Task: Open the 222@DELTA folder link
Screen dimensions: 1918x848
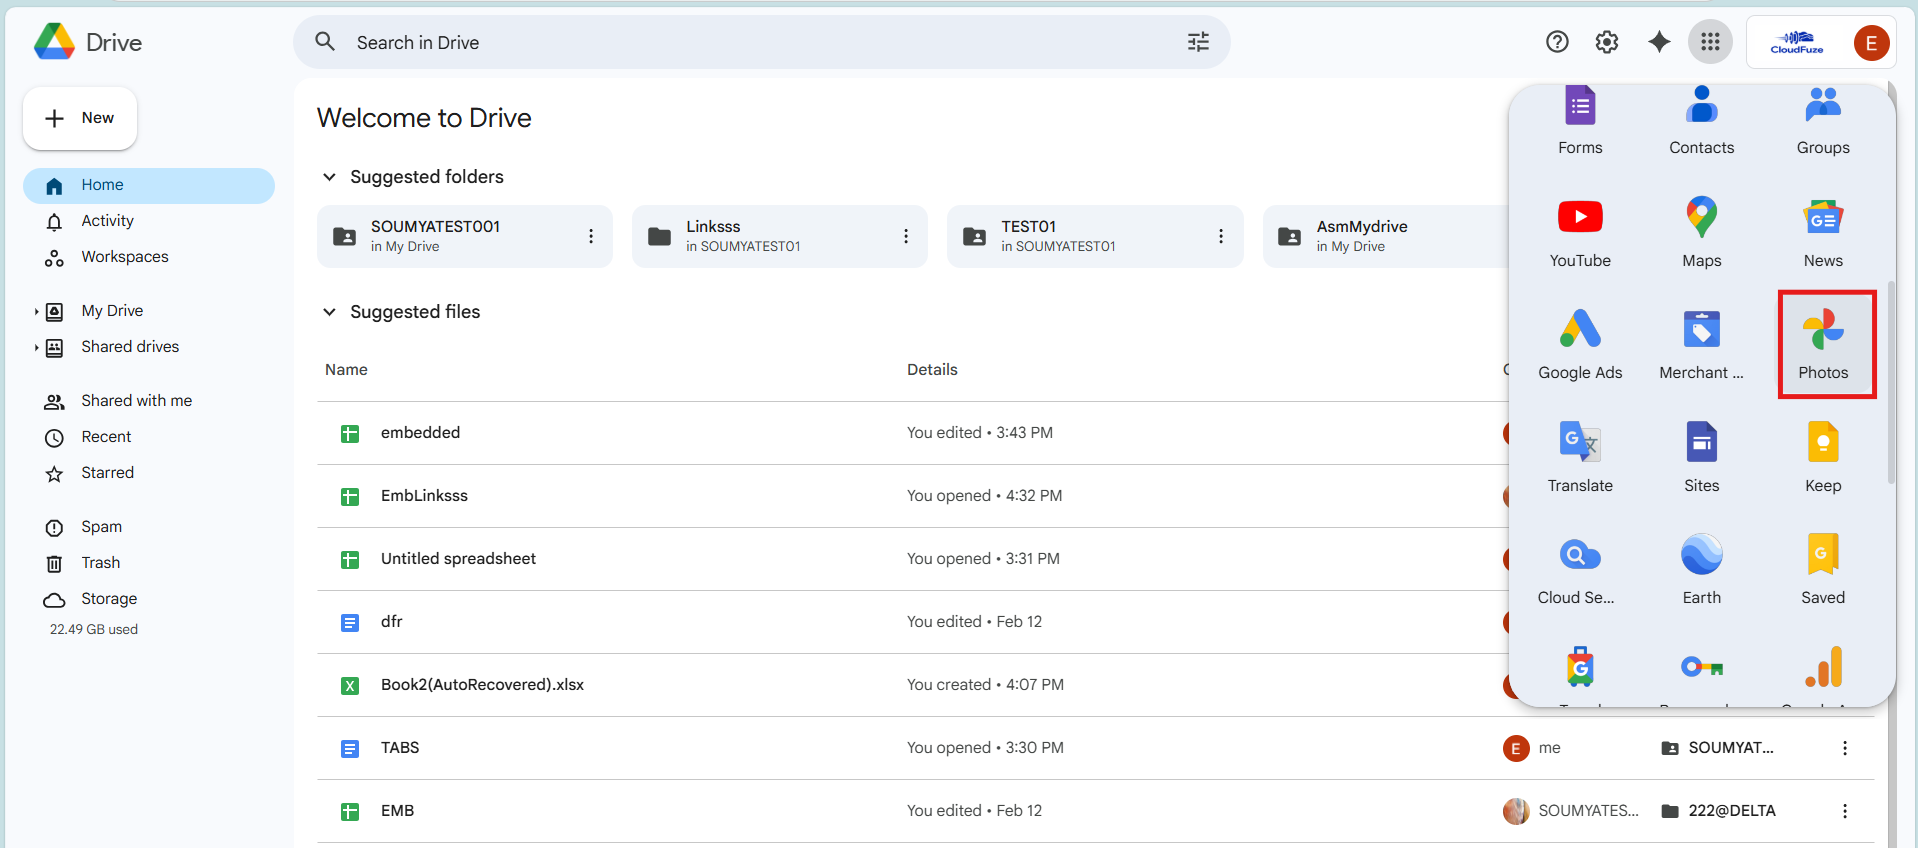Action: [1719, 811]
